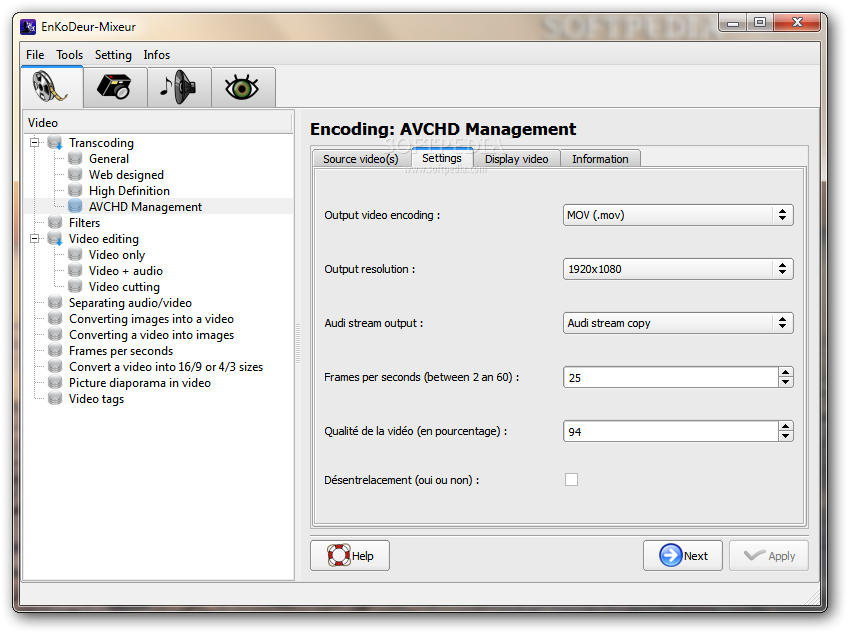Click the icon beside Video tags
The image size is (848, 633).
(55, 399)
